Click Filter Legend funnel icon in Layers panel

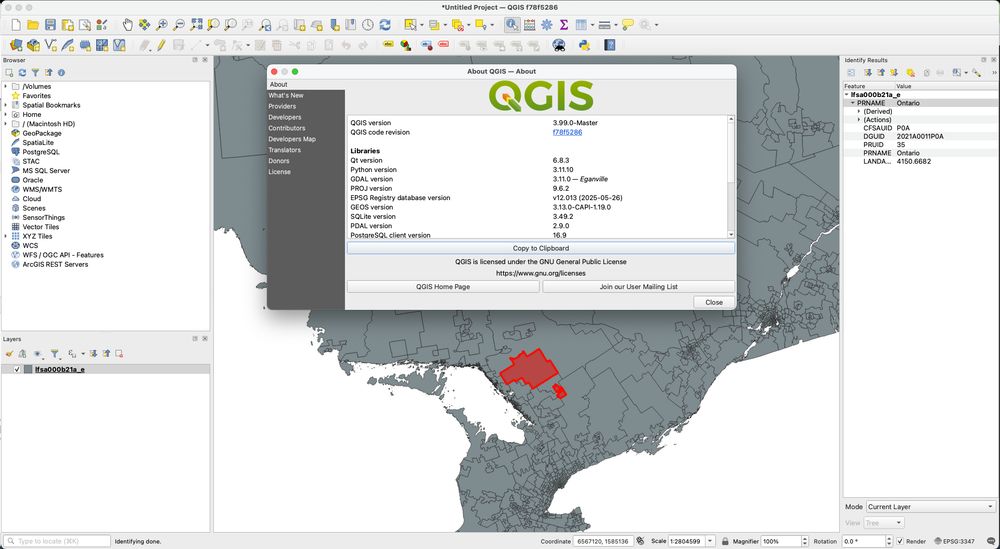pos(55,354)
